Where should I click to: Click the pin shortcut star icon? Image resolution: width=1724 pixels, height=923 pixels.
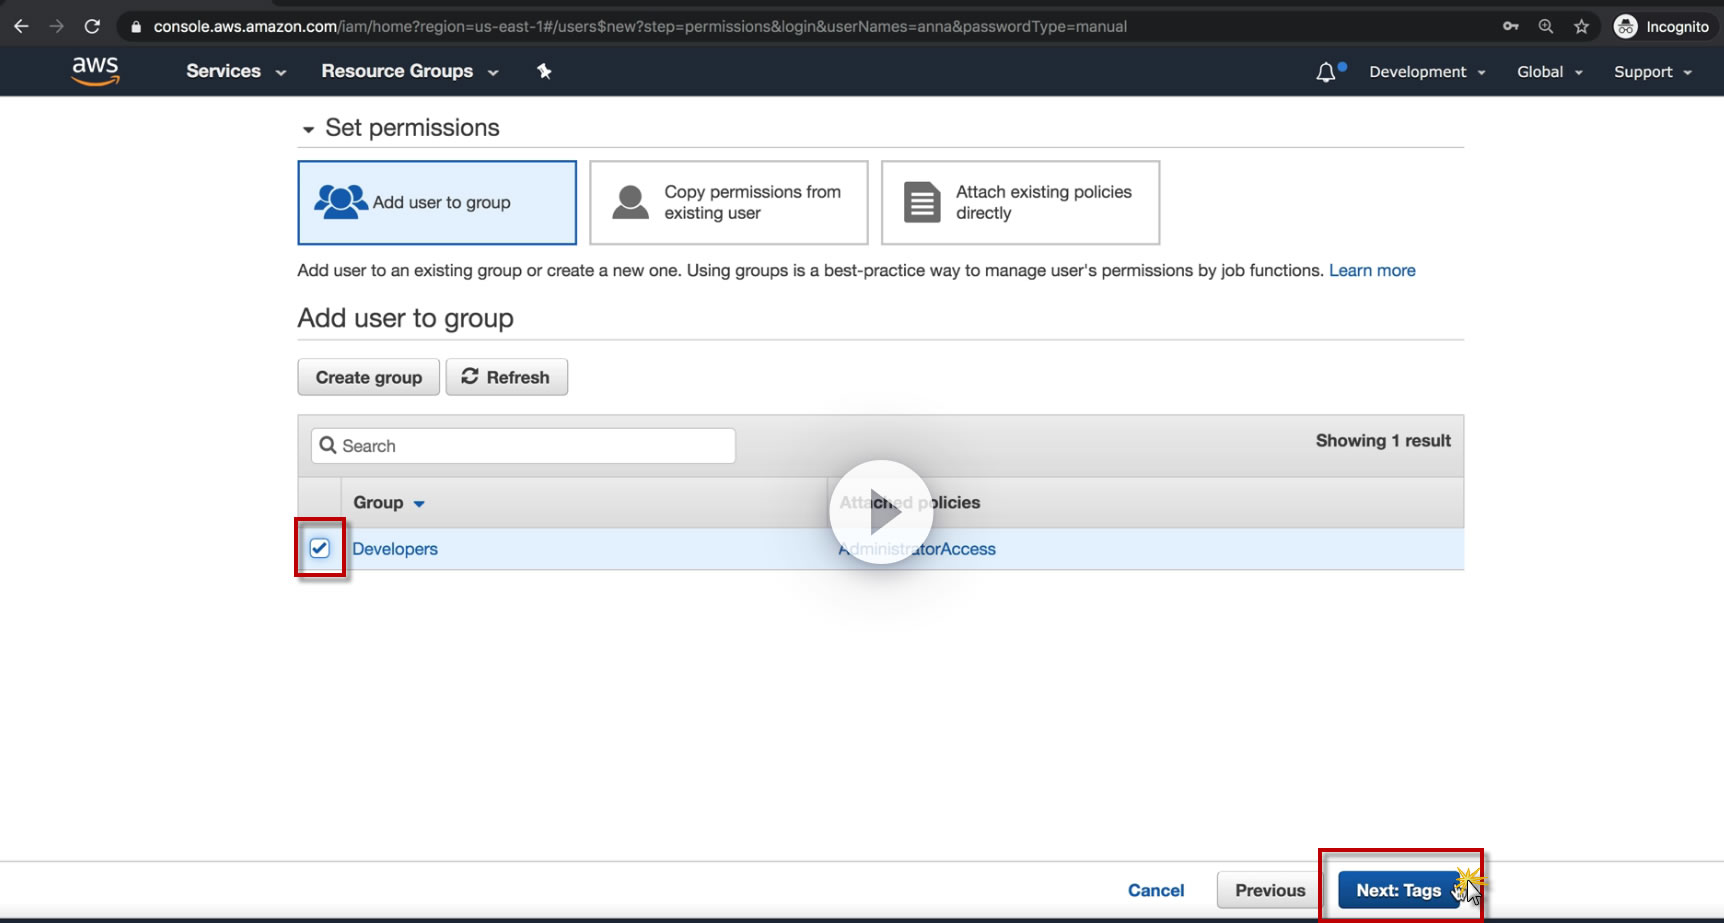tap(544, 71)
